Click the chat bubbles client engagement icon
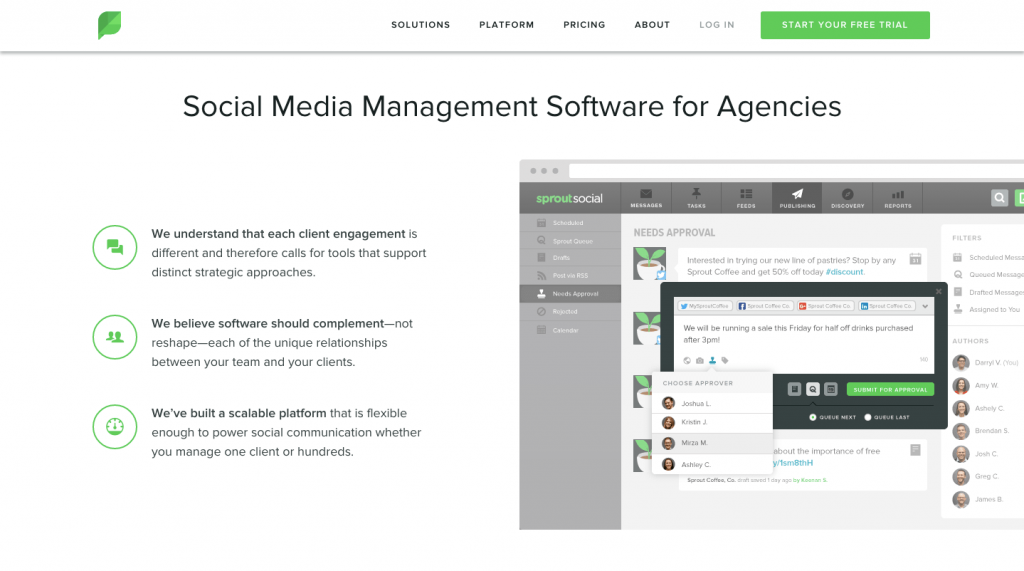The height and width of the screenshot is (571, 1024). (115, 247)
